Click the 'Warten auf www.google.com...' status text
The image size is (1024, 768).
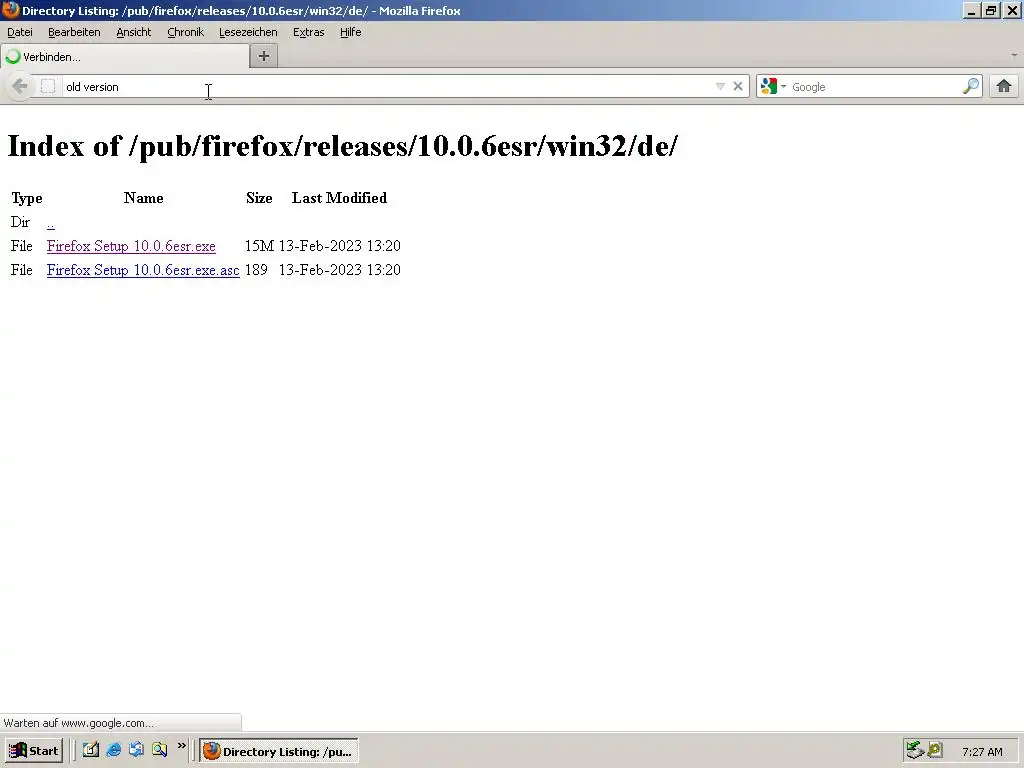(x=79, y=723)
